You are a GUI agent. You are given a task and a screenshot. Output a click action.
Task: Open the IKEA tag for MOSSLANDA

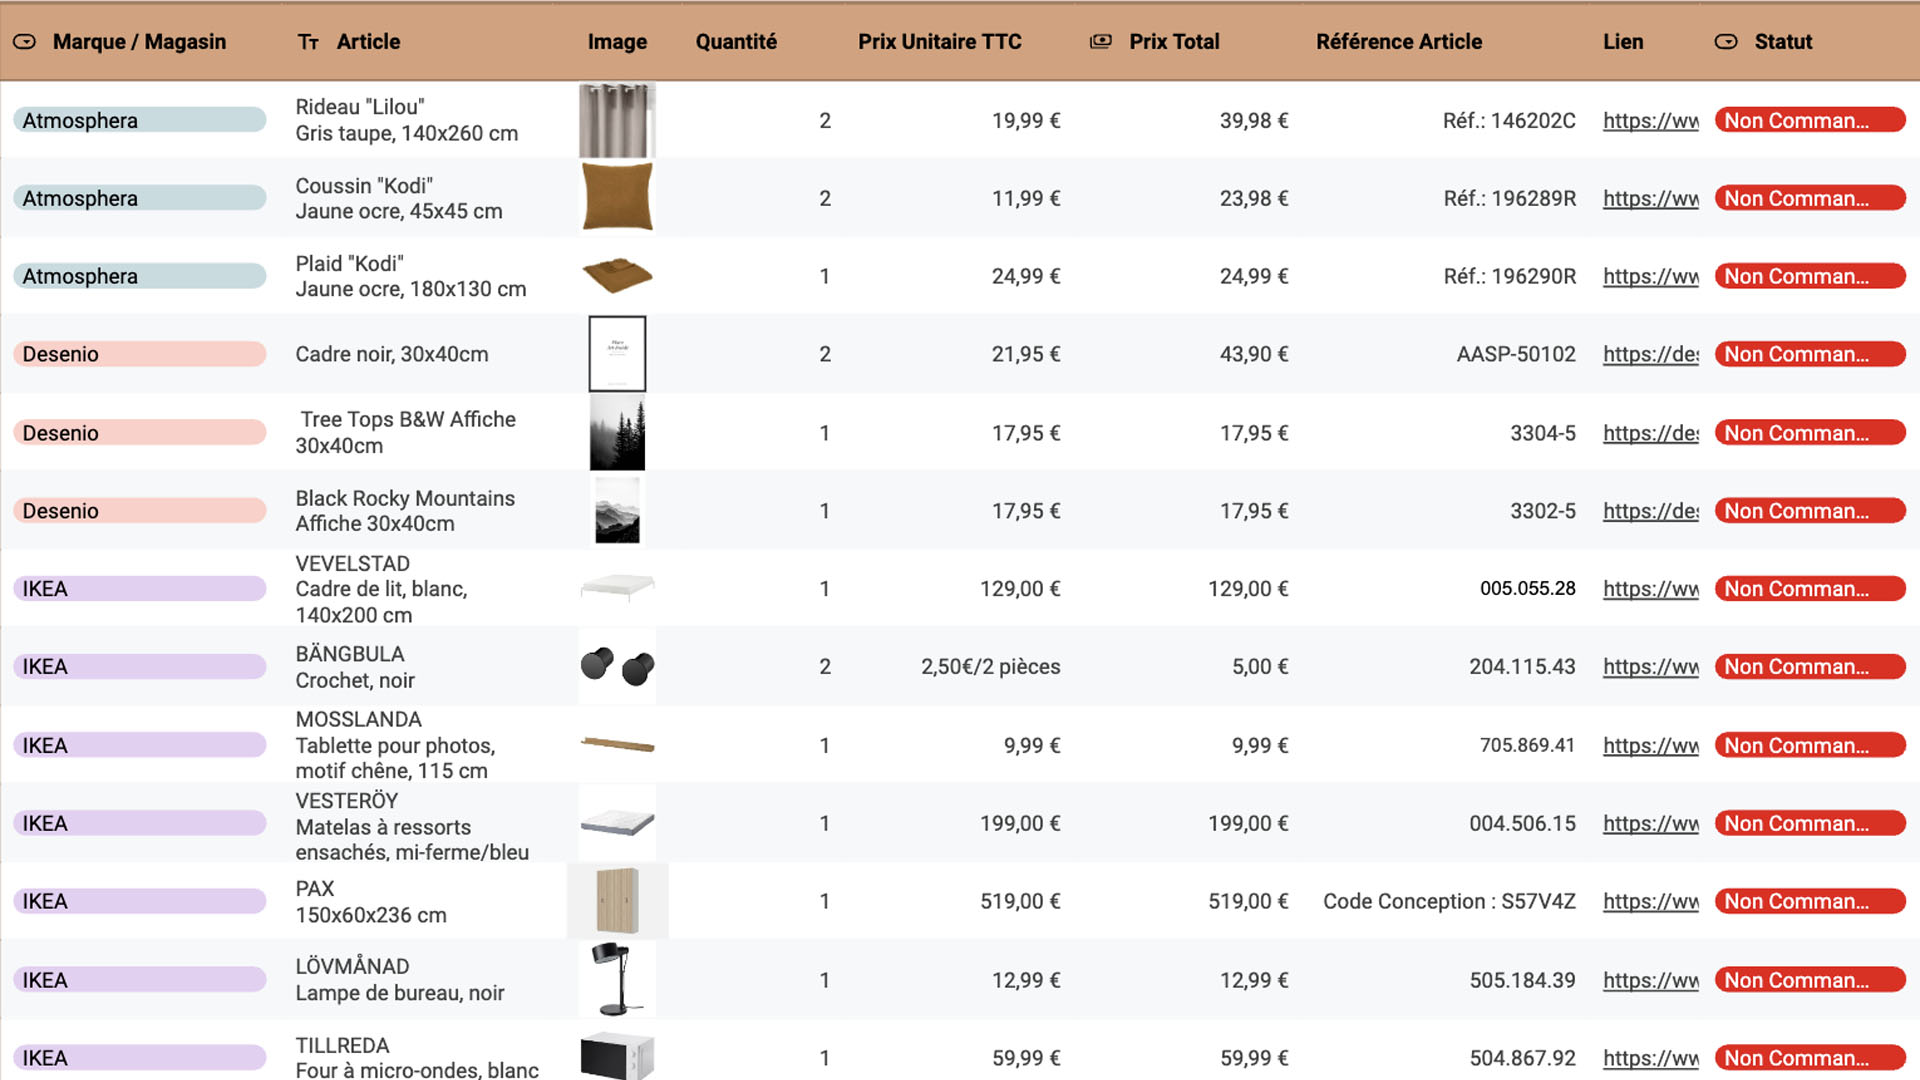pos(140,745)
